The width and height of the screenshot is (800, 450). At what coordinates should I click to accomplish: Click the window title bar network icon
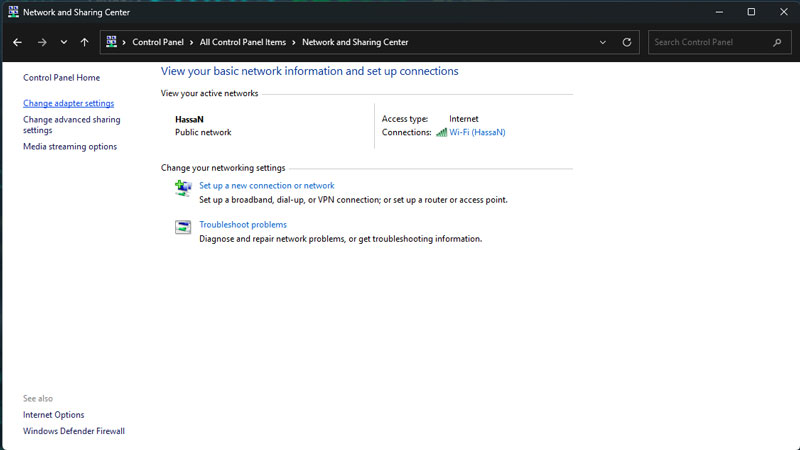tap(13, 12)
